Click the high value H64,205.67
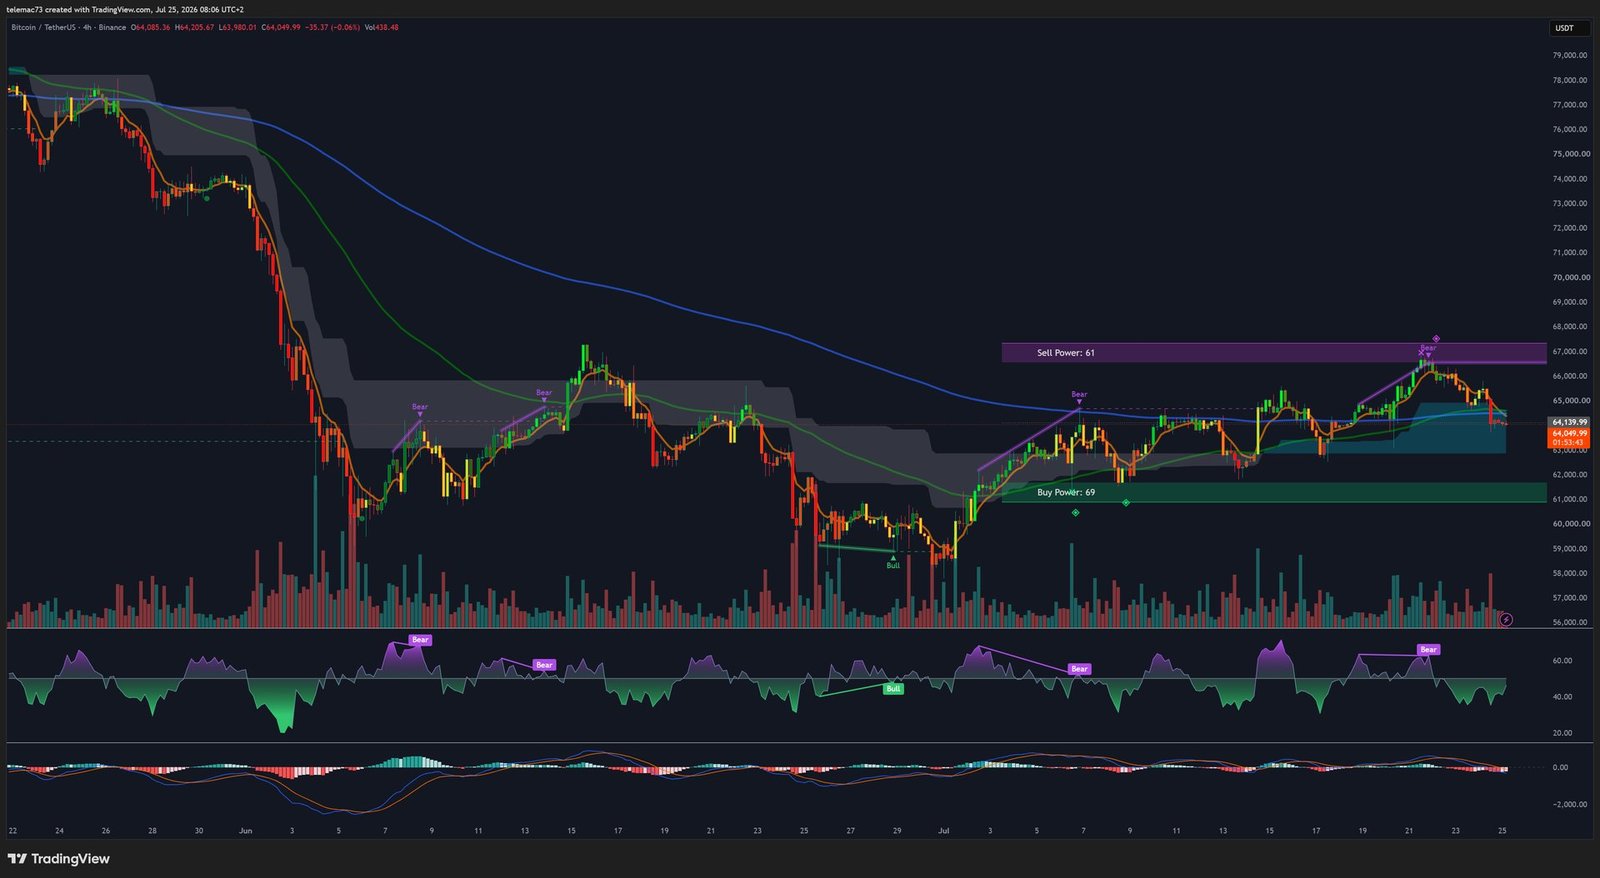1600x878 pixels. 194,27
